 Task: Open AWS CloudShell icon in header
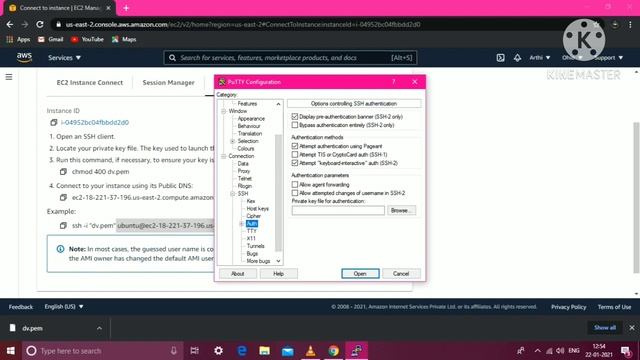pos(500,58)
